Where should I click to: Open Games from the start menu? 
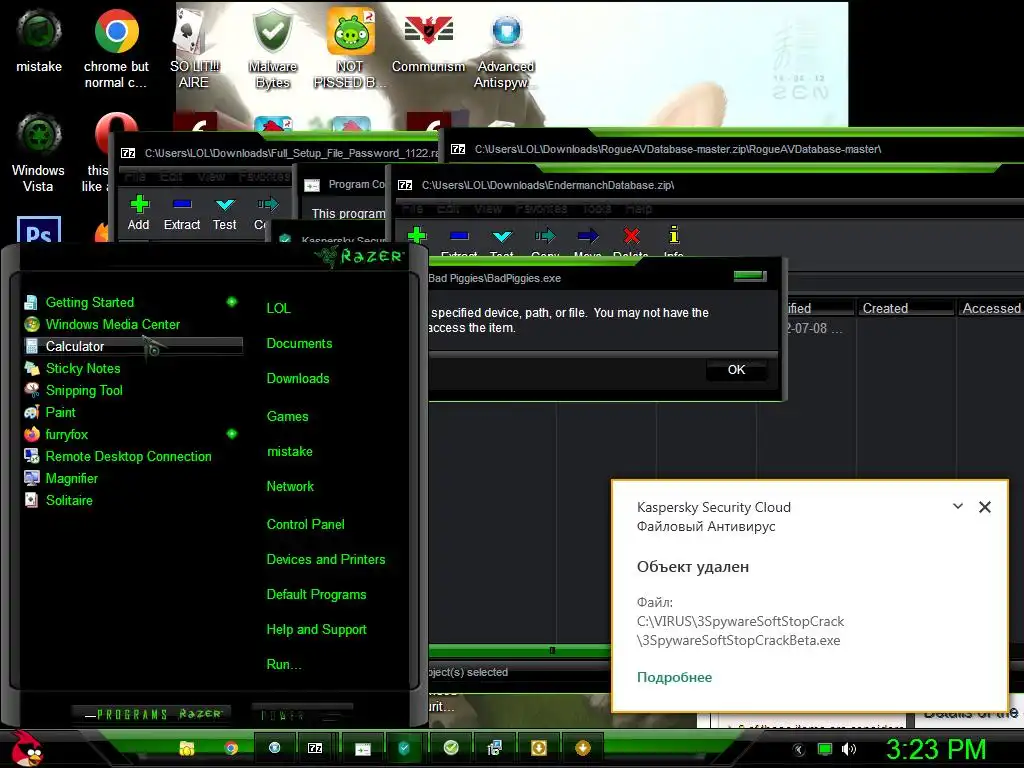(x=287, y=417)
